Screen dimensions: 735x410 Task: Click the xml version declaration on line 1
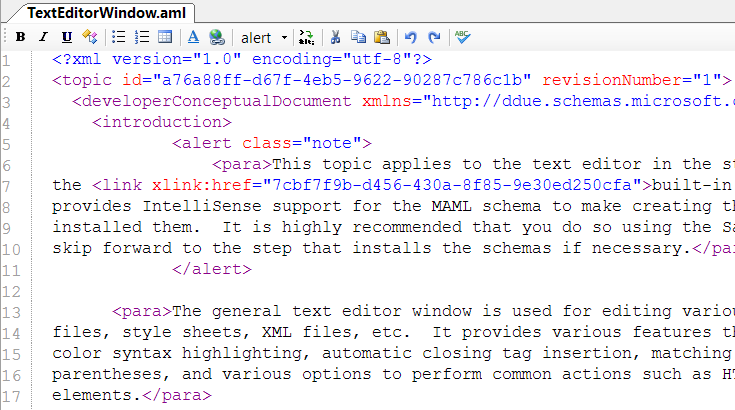(x=242, y=60)
